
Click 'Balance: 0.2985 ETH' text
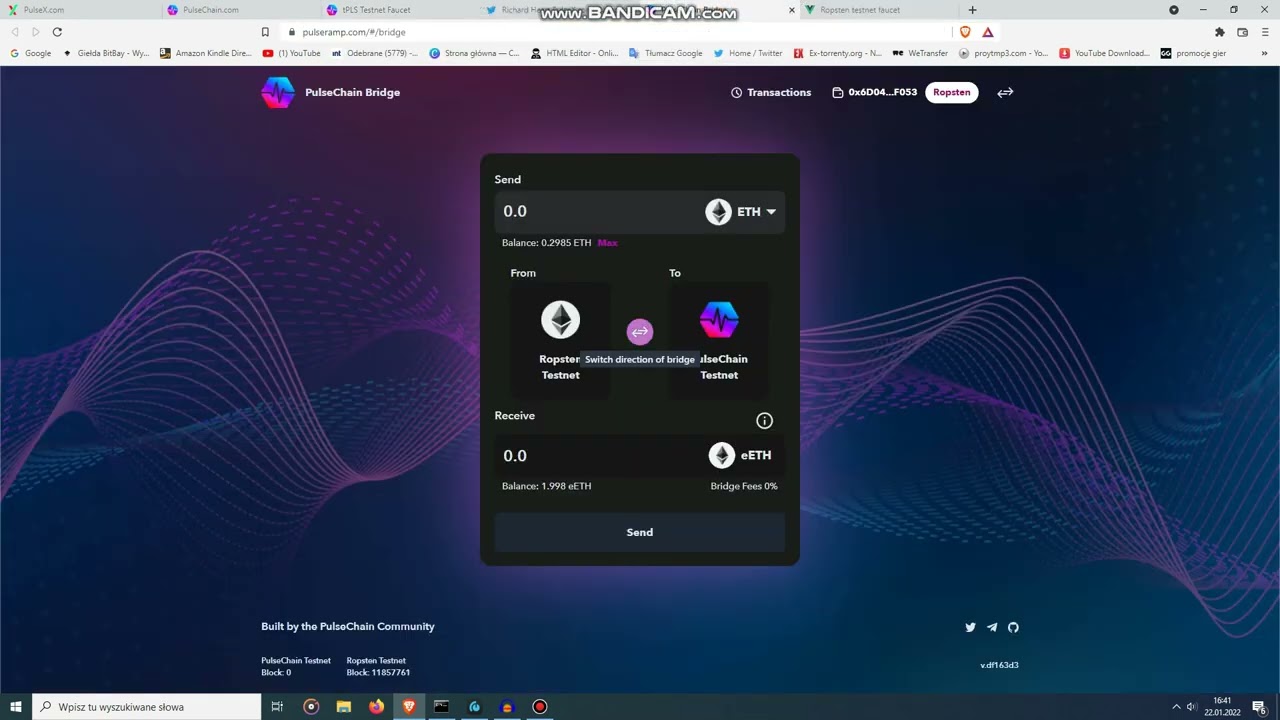click(546, 243)
